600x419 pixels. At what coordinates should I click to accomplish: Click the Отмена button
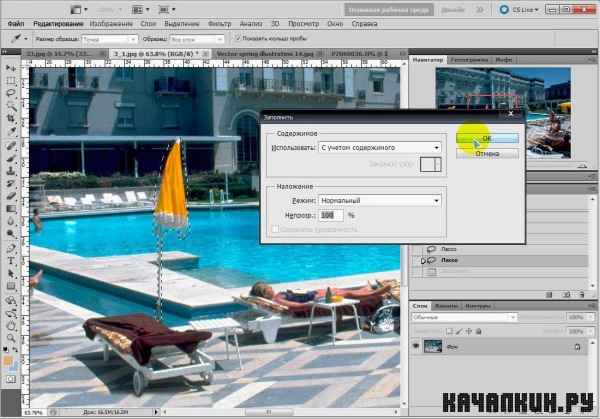tap(487, 154)
